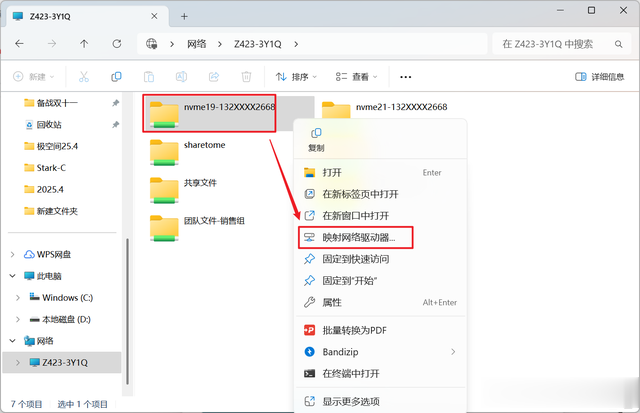Click the share icon in toolbar
Screen dimensions: 640x413
[x=214, y=77]
